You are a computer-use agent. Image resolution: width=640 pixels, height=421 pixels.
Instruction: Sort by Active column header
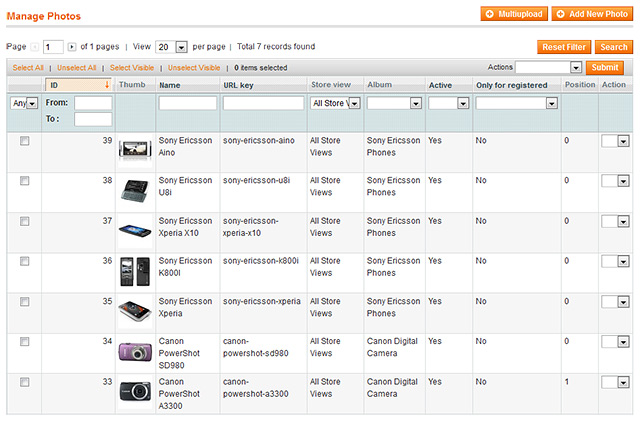point(440,85)
